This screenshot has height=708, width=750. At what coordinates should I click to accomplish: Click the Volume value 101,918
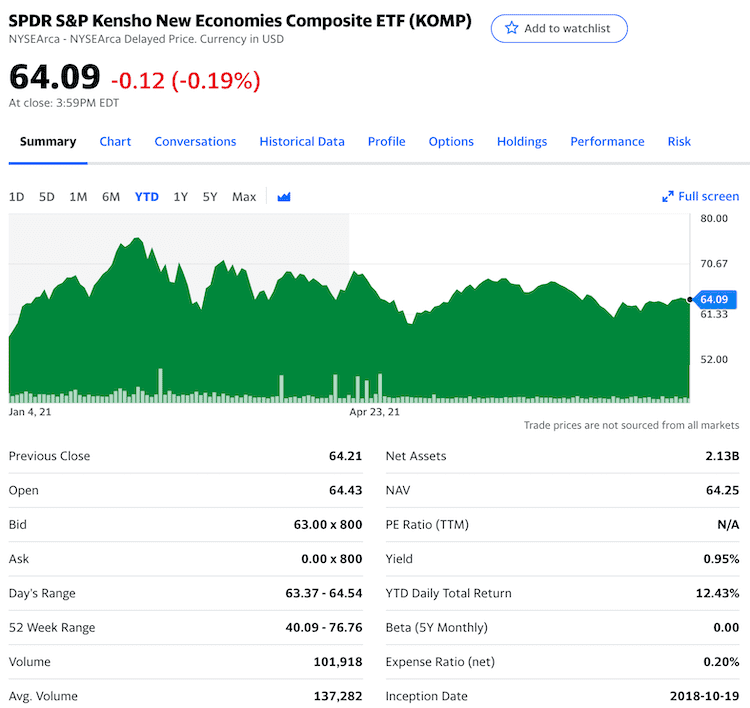(338, 662)
